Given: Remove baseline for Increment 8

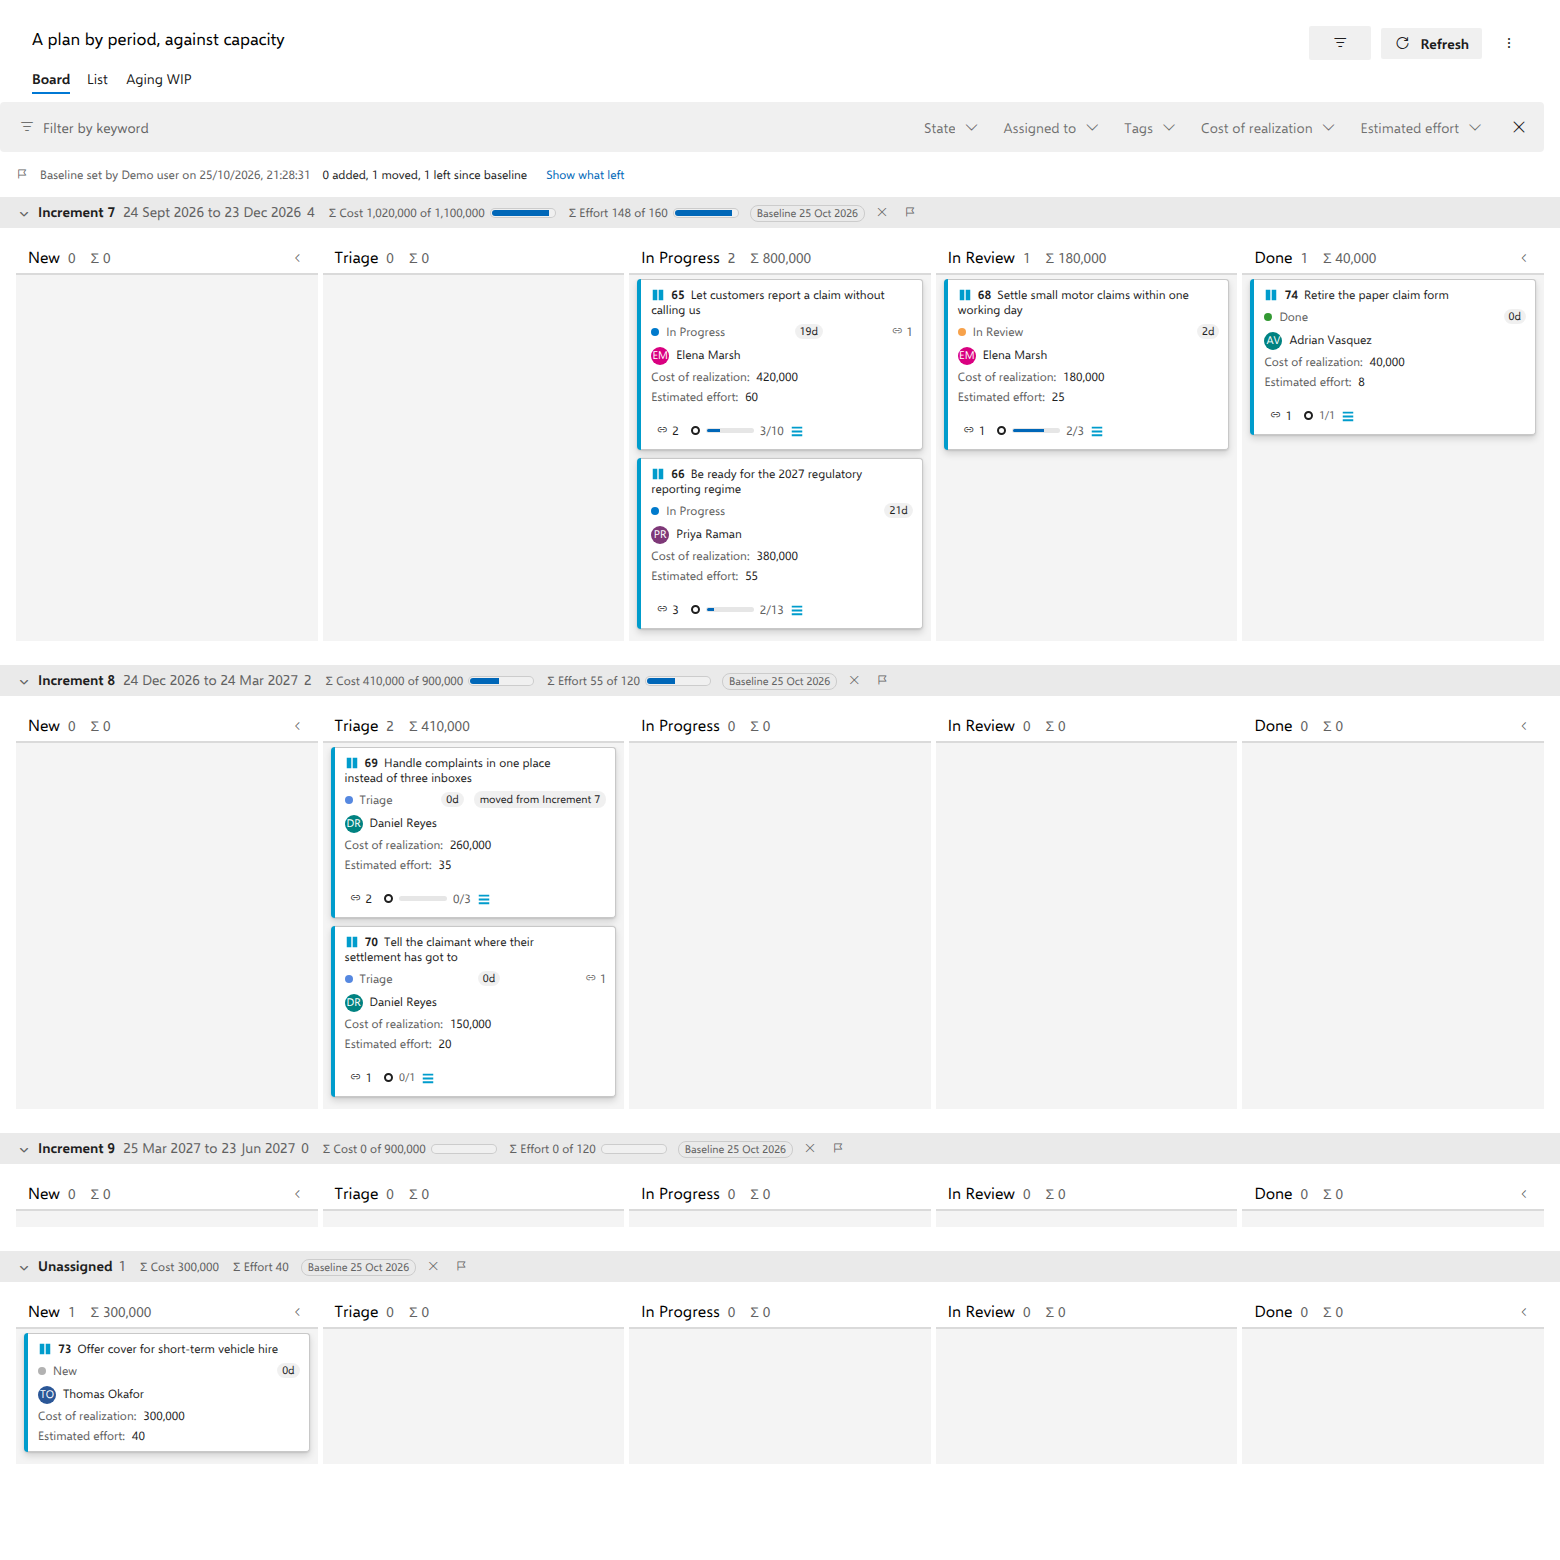Looking at the screenshot, I should pyautogui.click(x=854, y=680).
